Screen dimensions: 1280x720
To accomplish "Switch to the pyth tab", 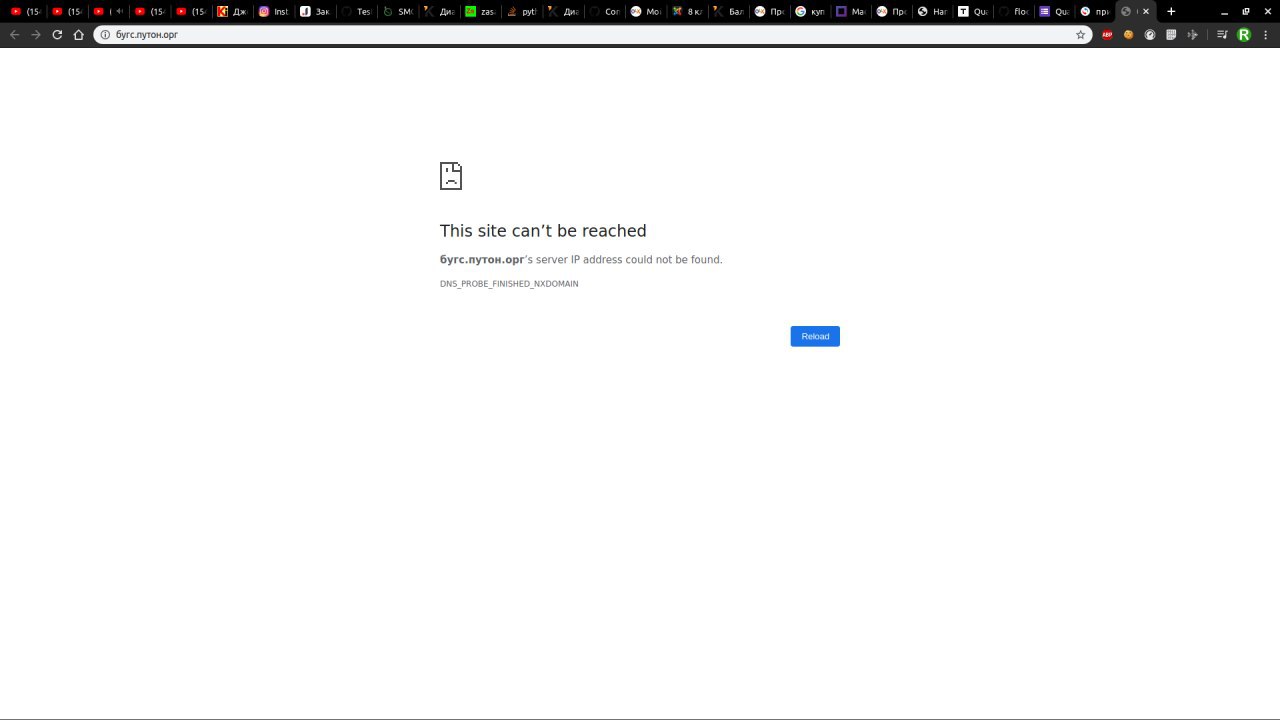I will [x=521, y=11].
